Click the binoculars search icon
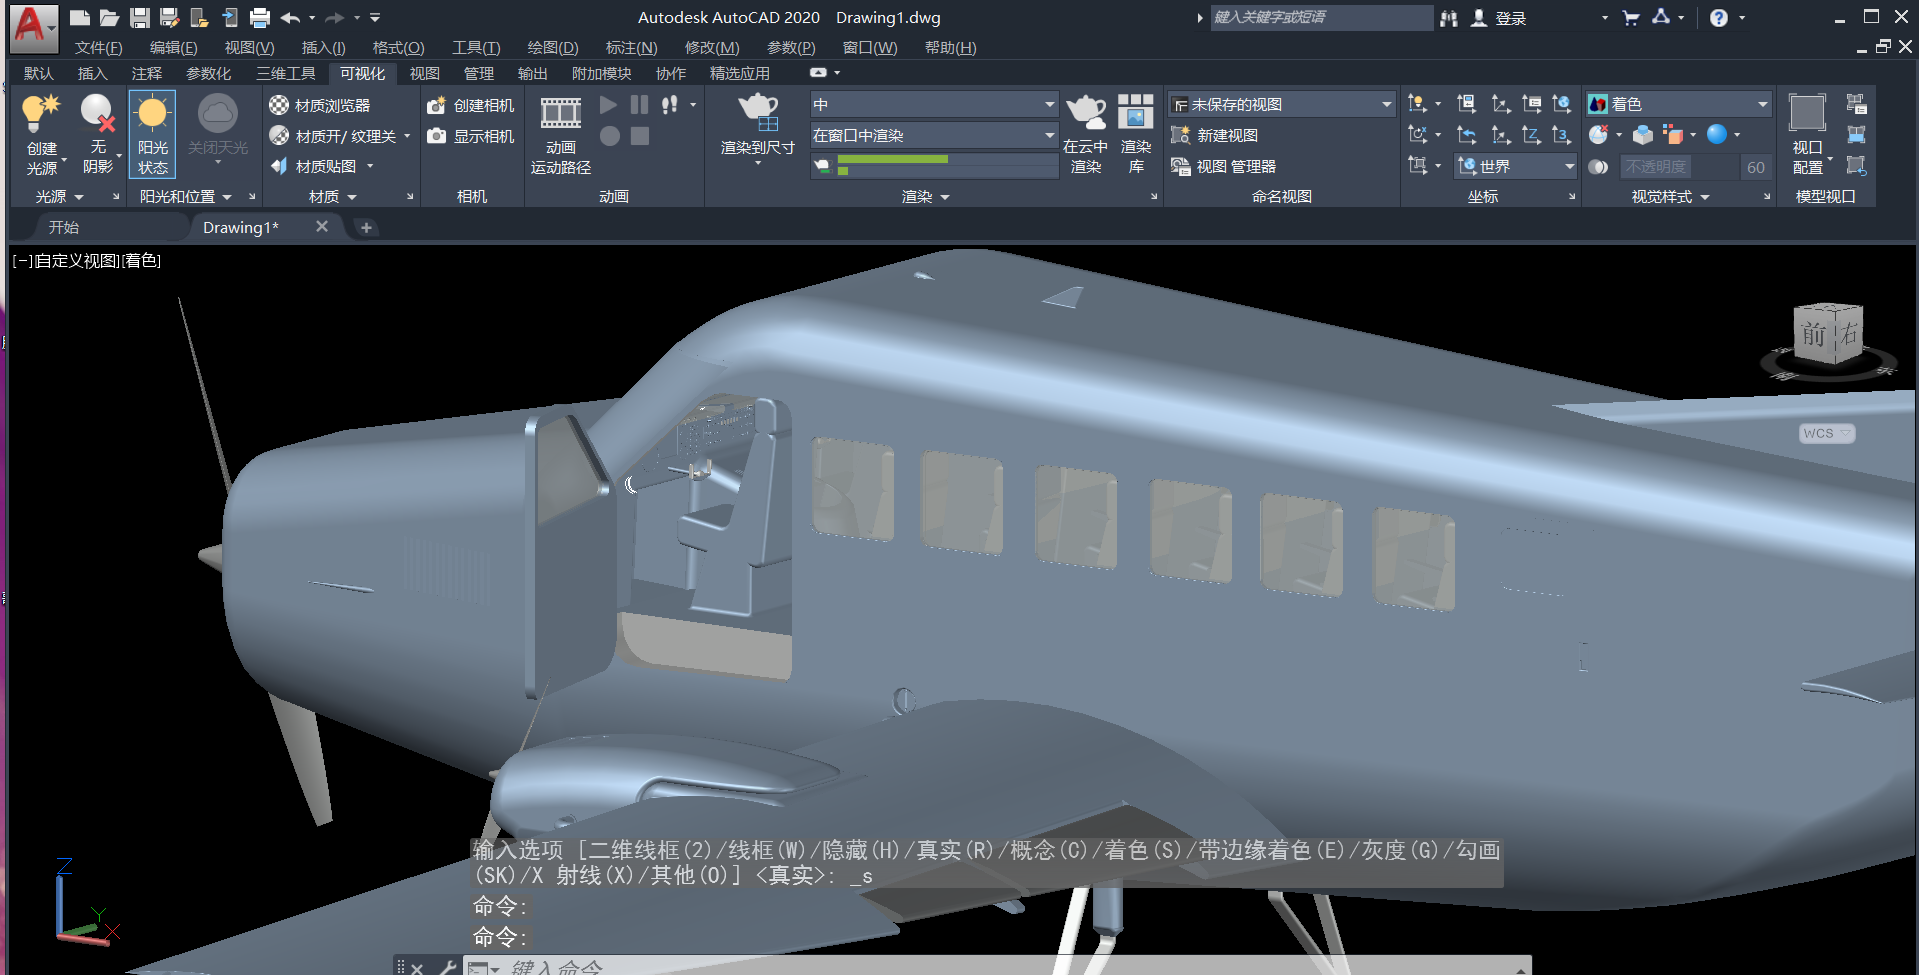The image size is (1919, 975). pos(1448,18)
